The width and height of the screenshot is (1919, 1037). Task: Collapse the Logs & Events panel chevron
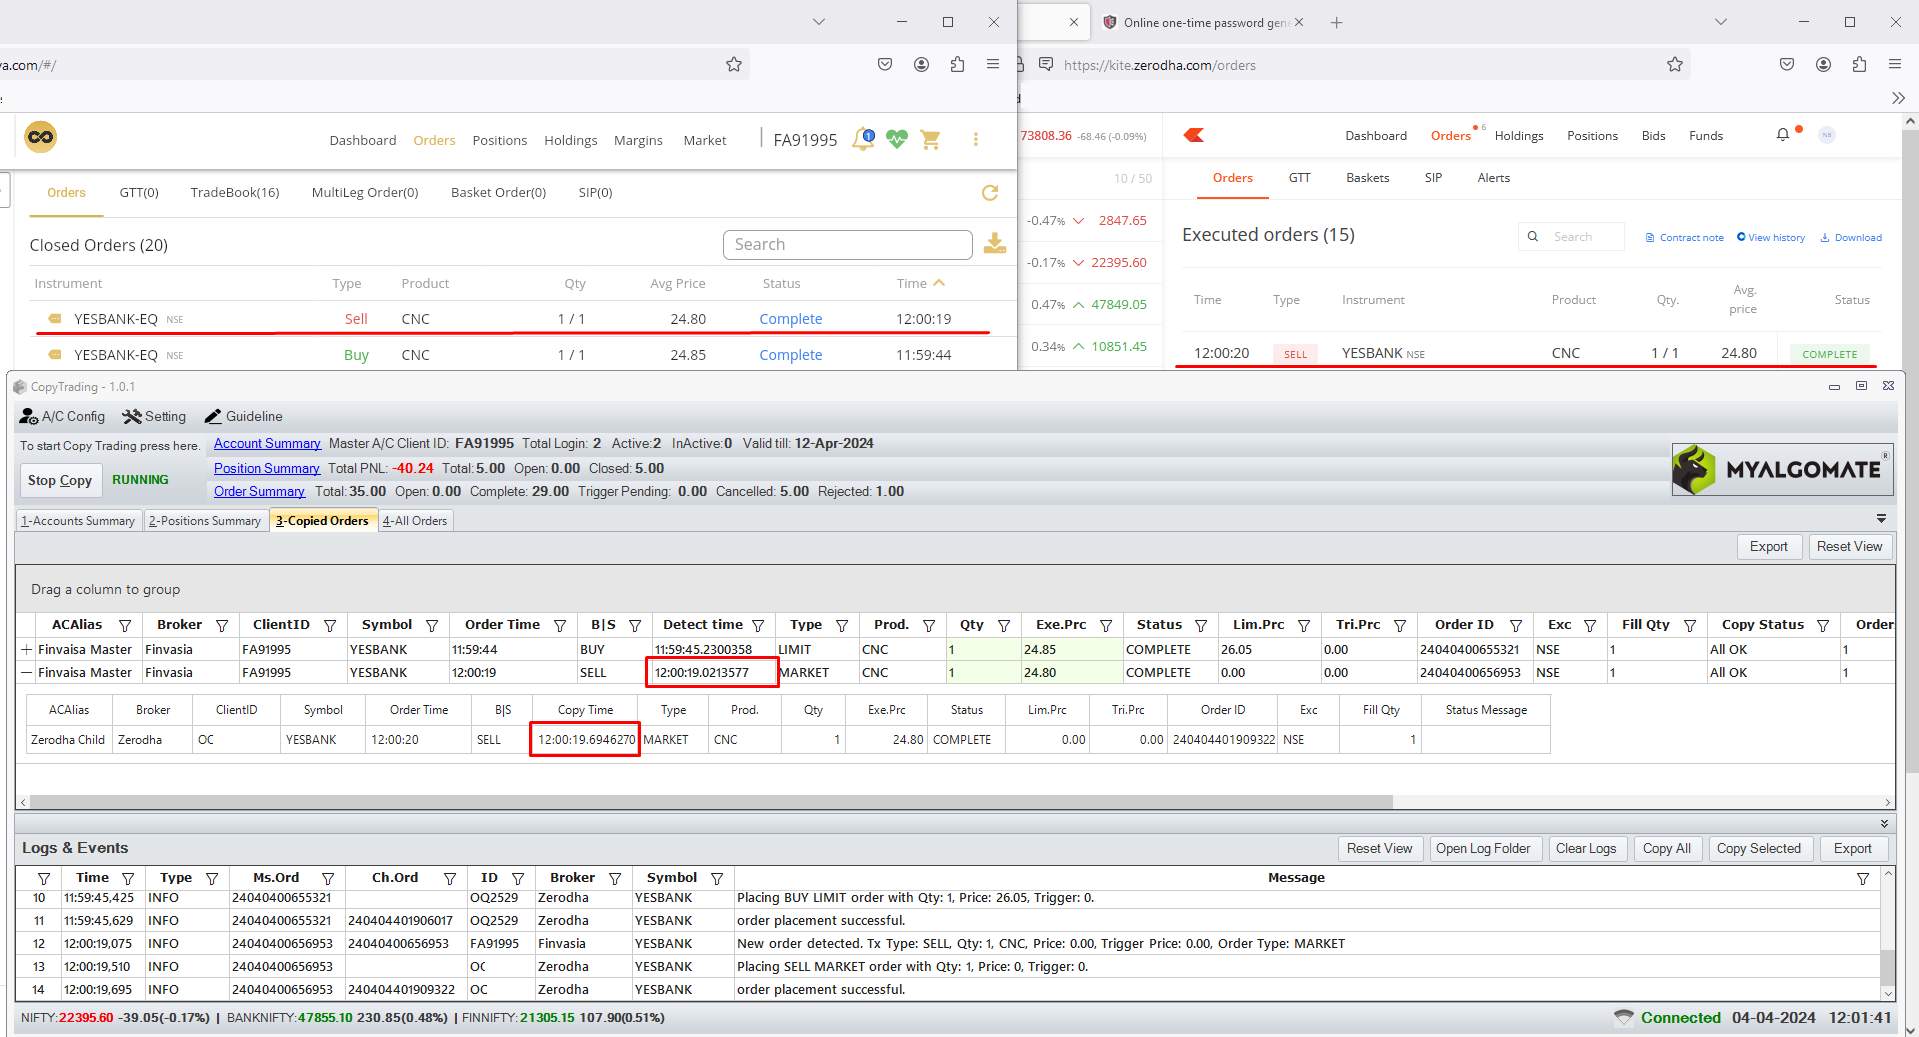point(1884,824)
